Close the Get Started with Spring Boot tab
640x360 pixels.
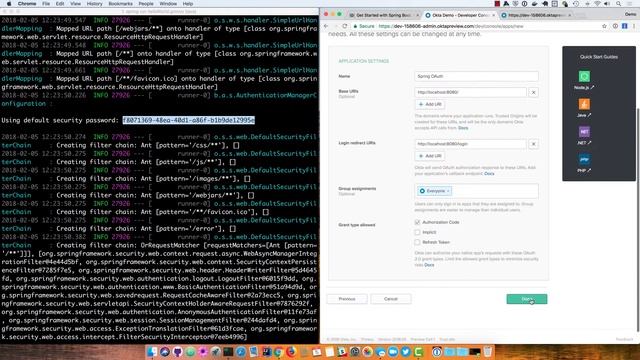pos(417,15)
